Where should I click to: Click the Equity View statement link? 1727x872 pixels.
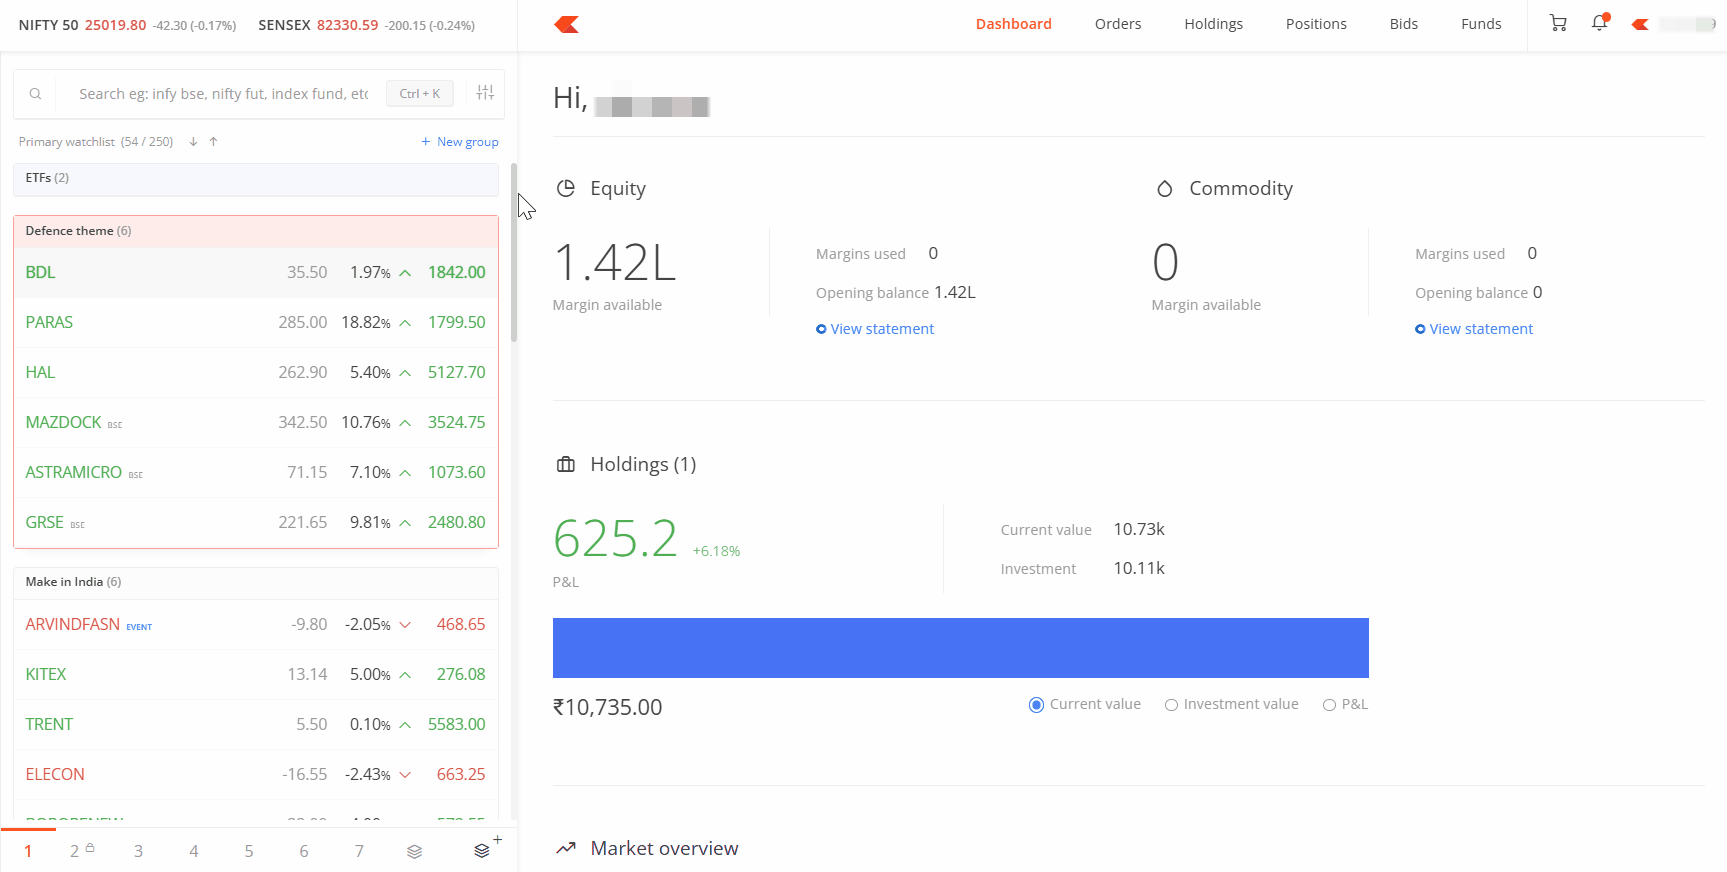881,329
